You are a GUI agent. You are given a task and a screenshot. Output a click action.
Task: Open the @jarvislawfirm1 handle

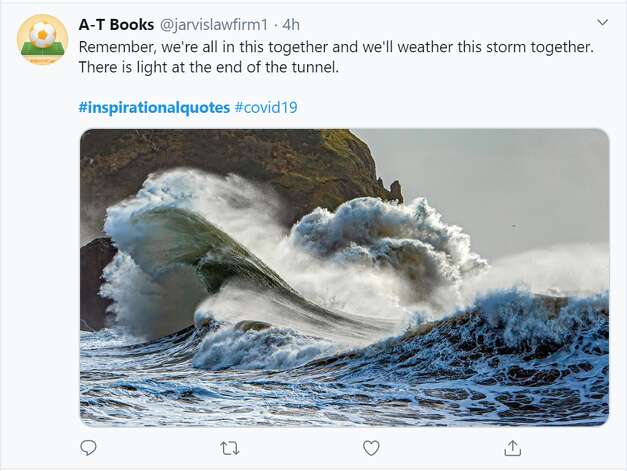214,24
